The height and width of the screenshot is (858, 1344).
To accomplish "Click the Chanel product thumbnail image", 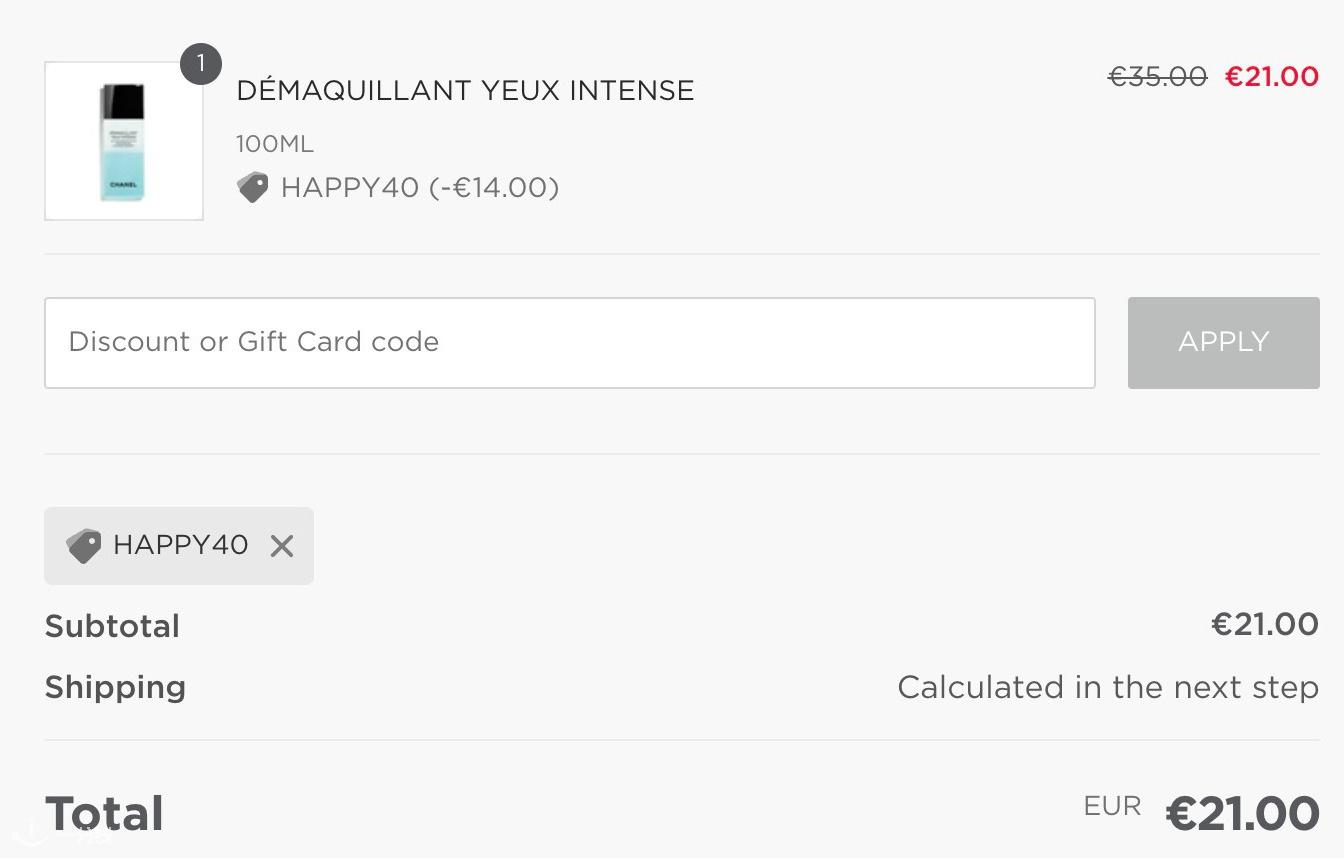I will click(x=124, y=141).
